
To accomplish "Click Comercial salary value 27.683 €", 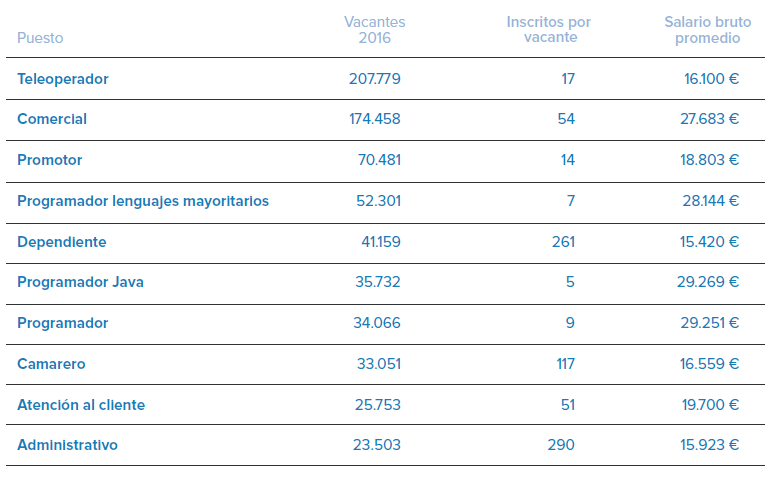I will (x=710, y=119).
